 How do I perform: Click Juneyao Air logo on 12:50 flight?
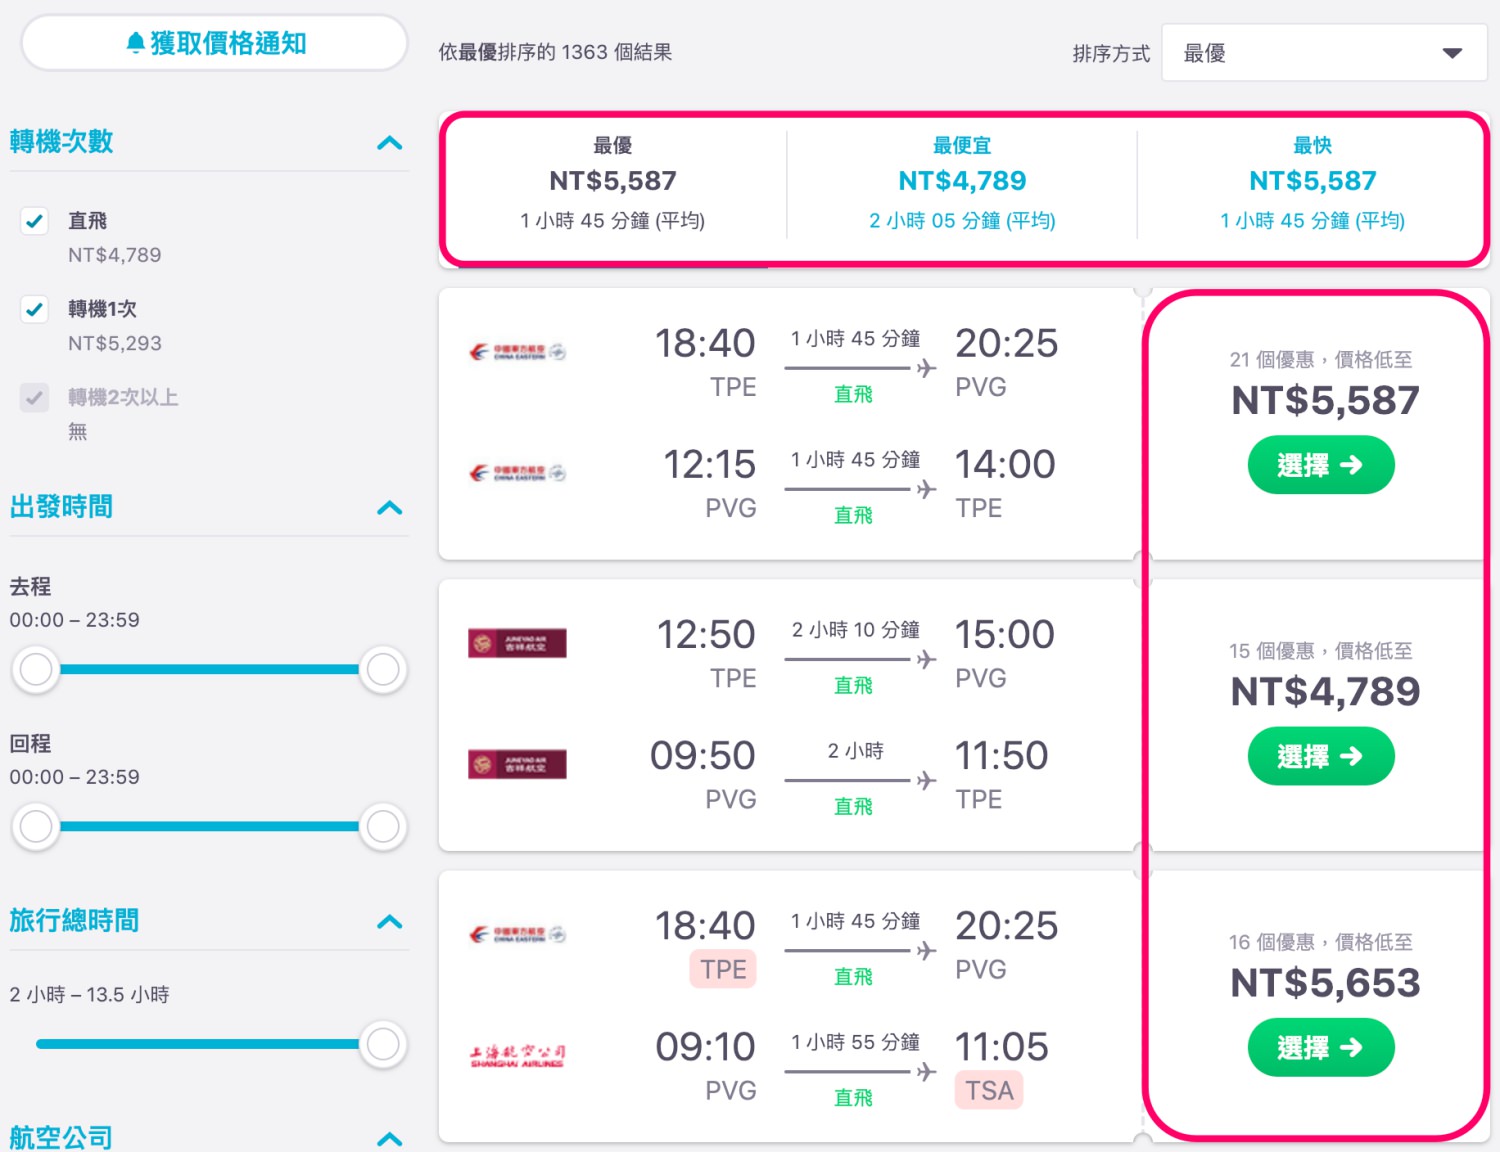[x=518, y=643]
